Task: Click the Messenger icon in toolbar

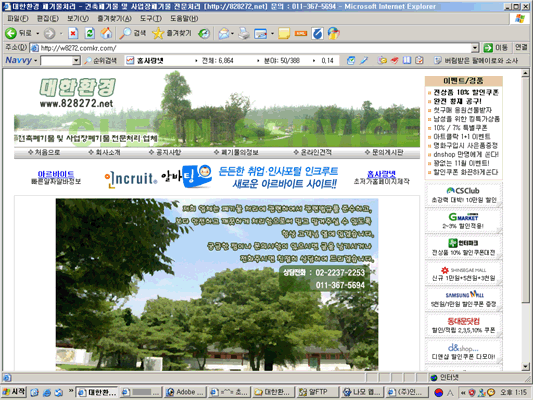Action: [x=334, y=33]
